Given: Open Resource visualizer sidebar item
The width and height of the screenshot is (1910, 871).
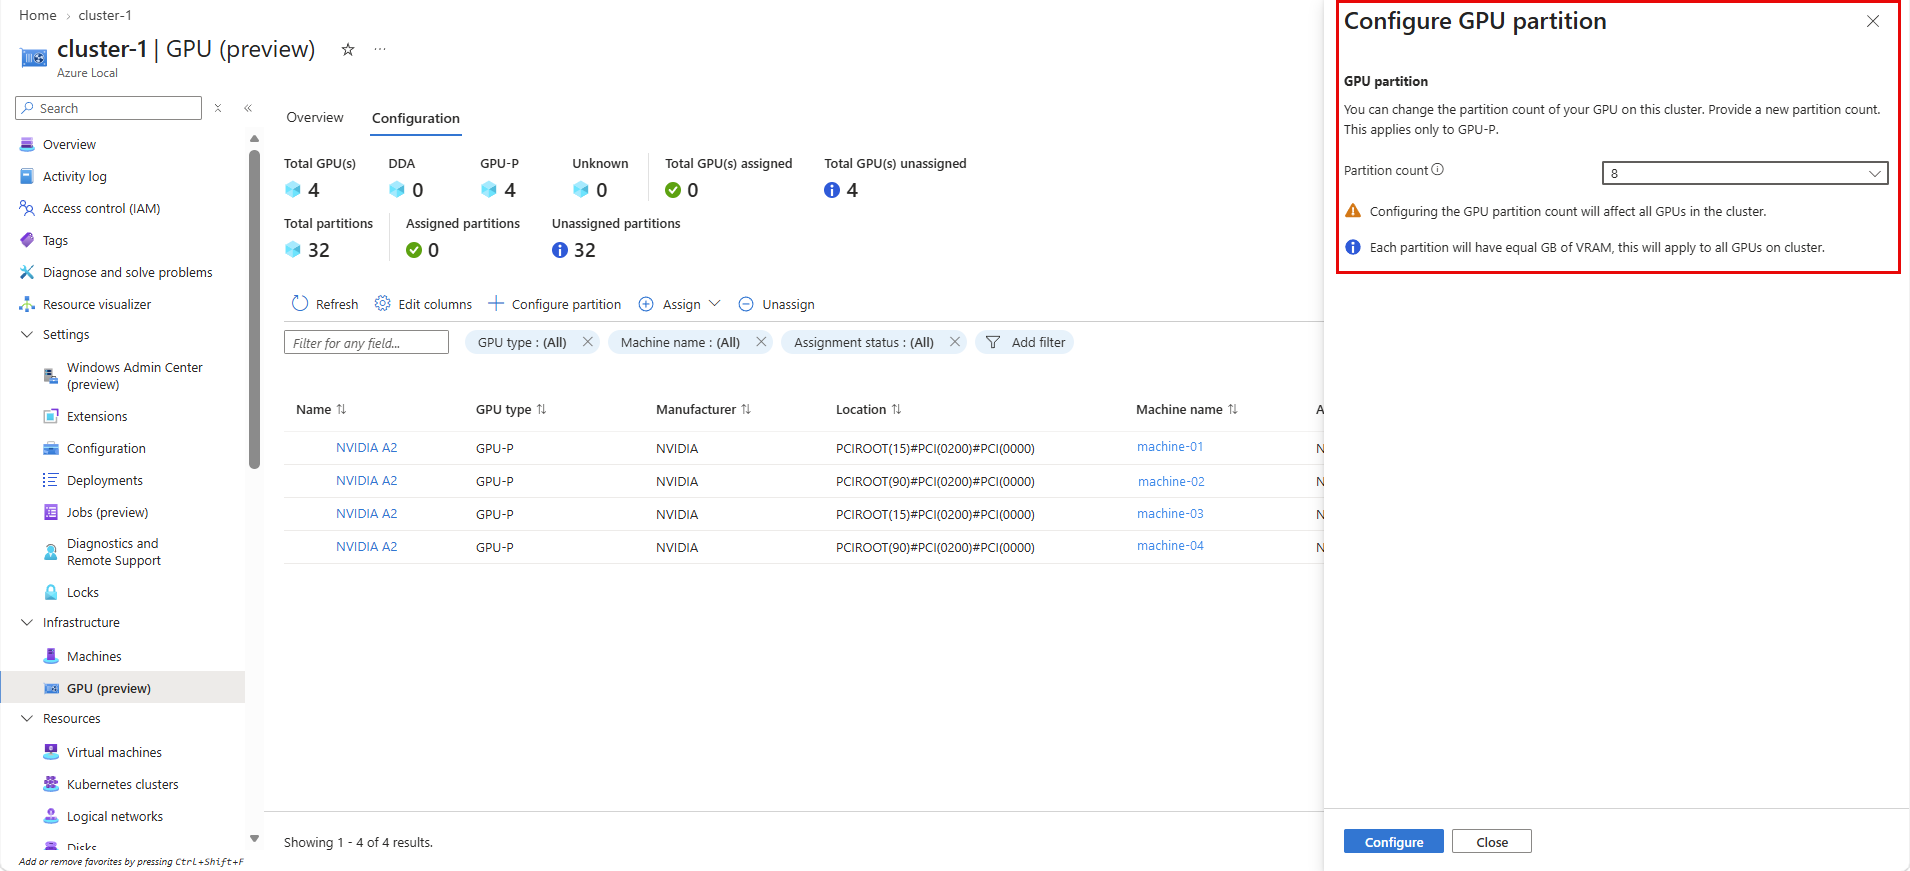Looking at the screenshot, I should pyautogui.click(x=97, y=304).
